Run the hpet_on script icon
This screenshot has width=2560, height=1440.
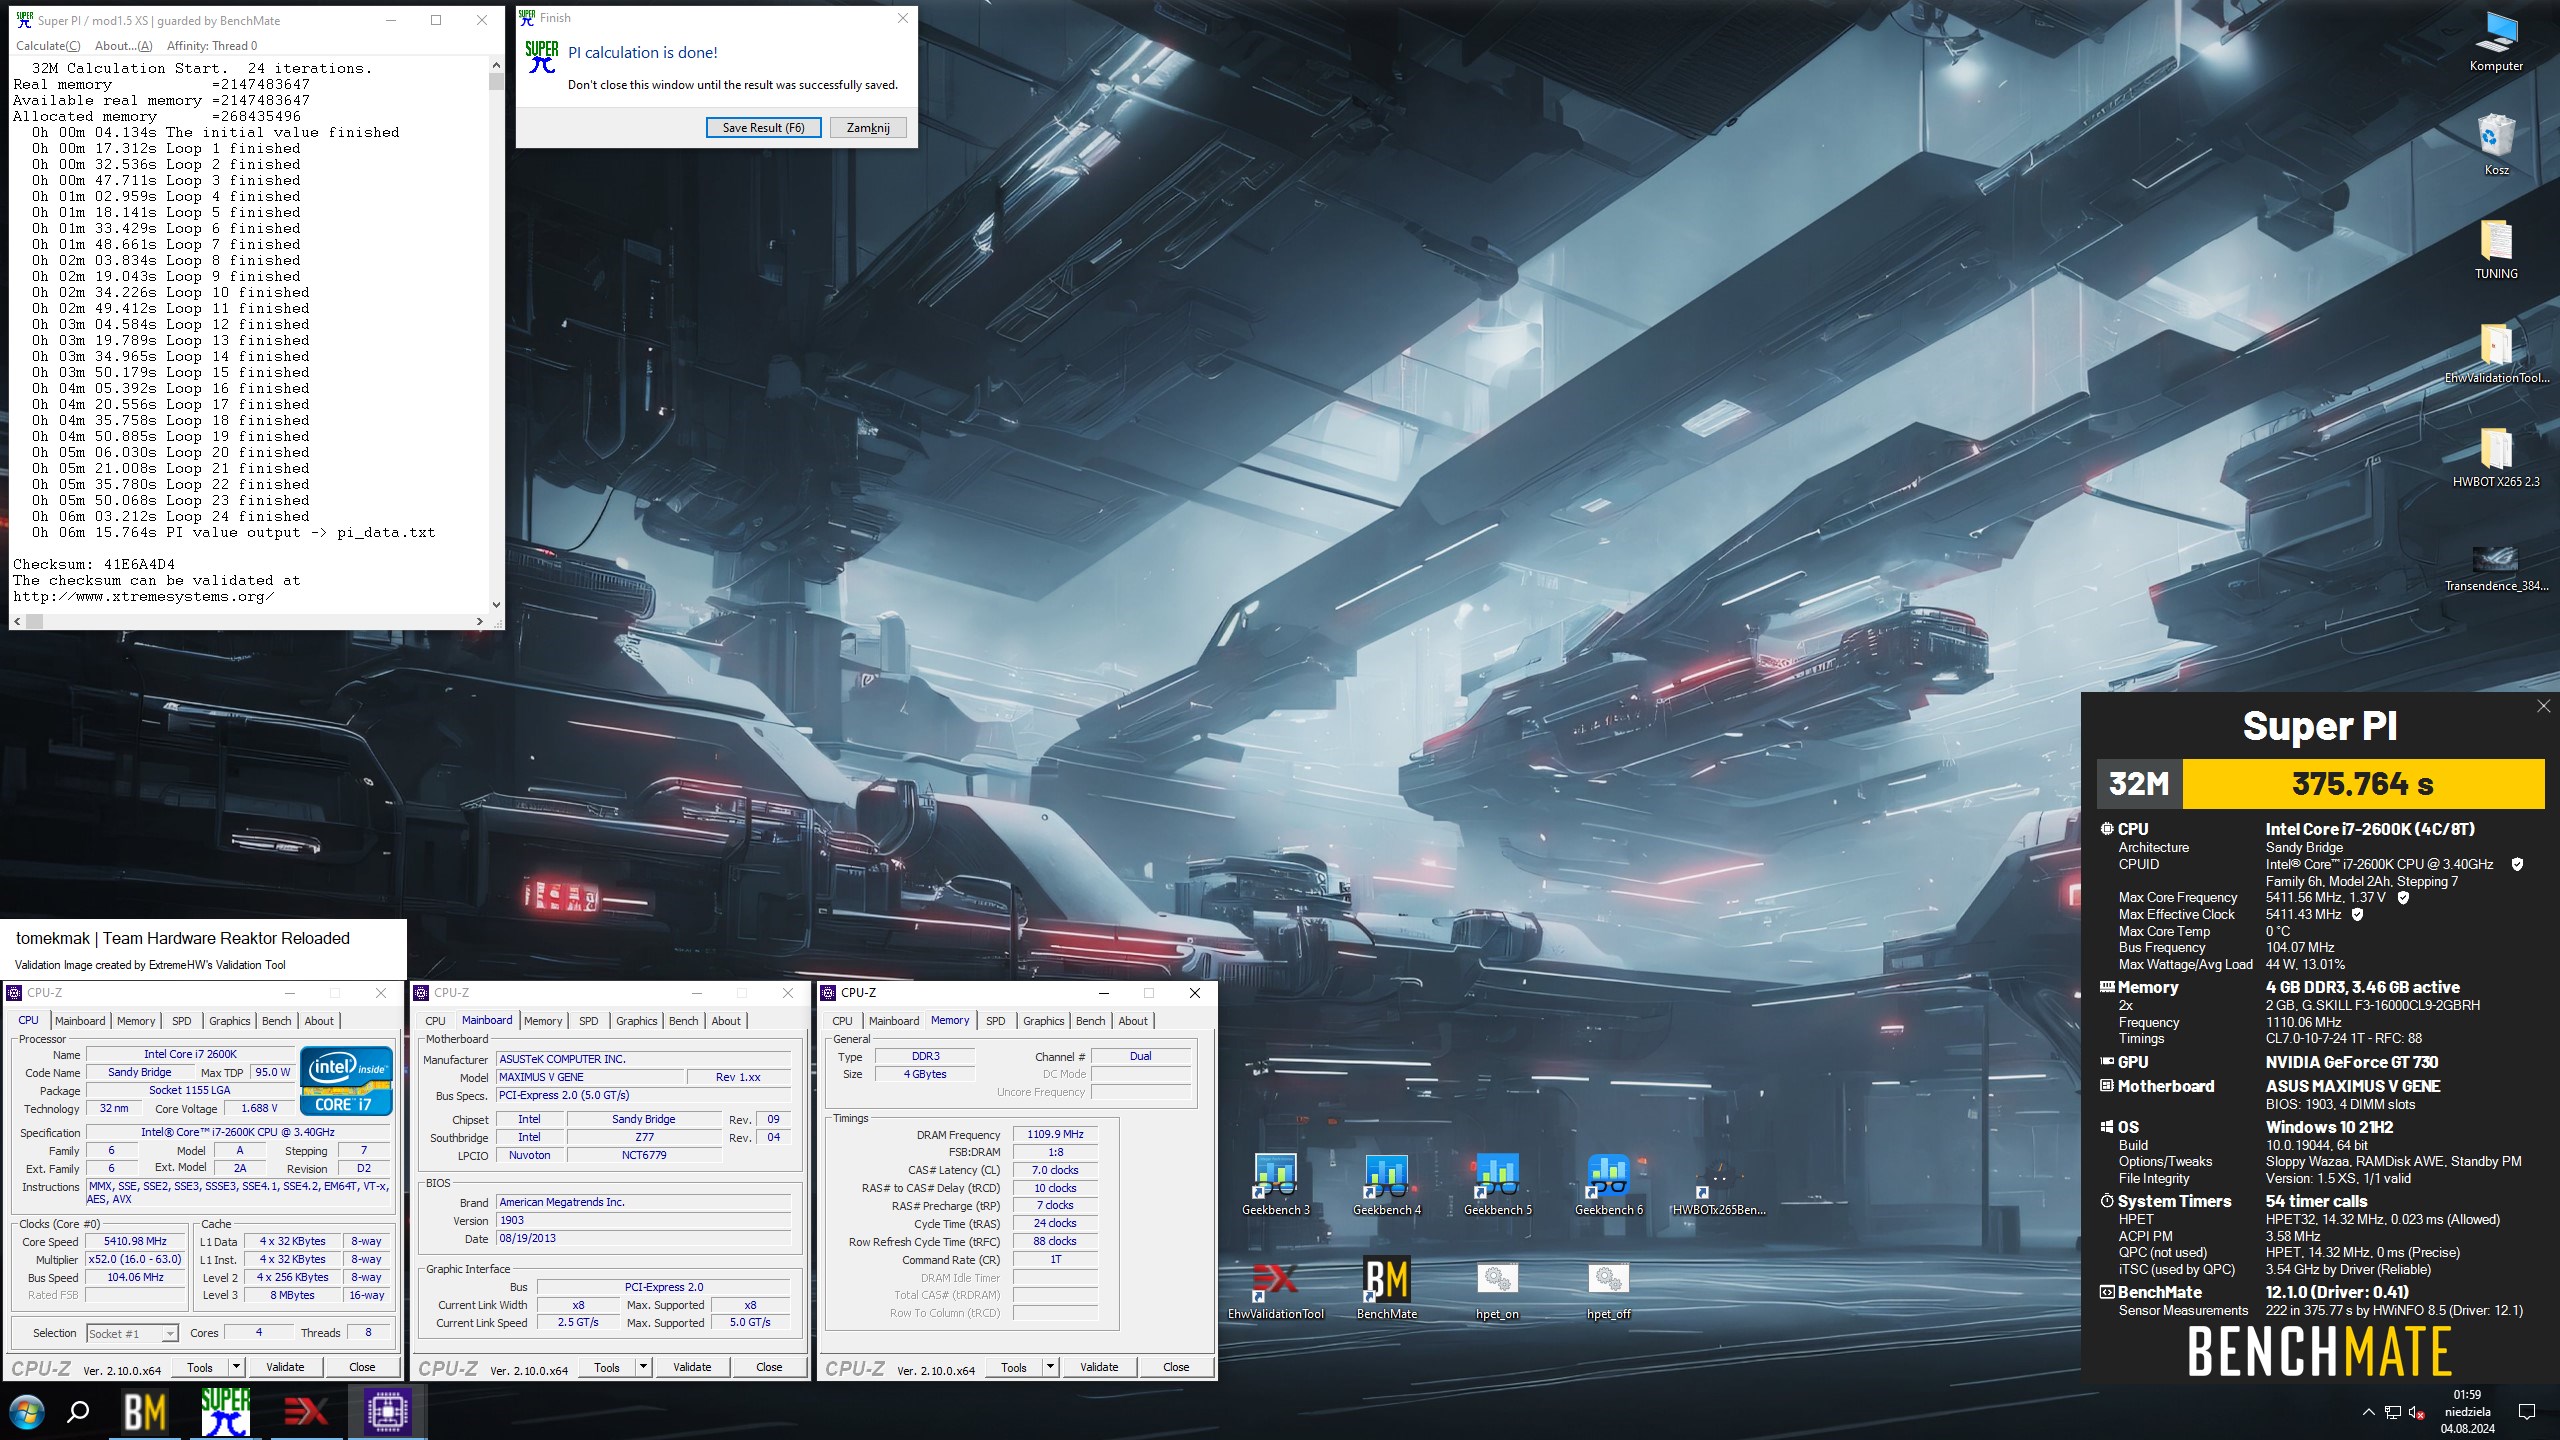pyautogui.click(x=1497, y=1289)
